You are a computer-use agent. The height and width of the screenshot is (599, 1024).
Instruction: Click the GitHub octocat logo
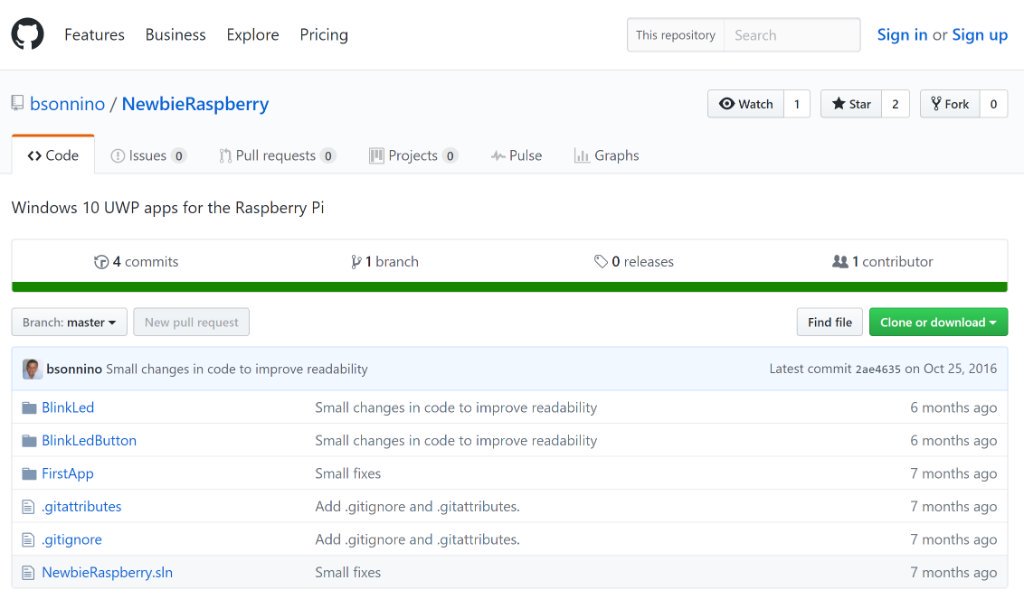[27, 34]
